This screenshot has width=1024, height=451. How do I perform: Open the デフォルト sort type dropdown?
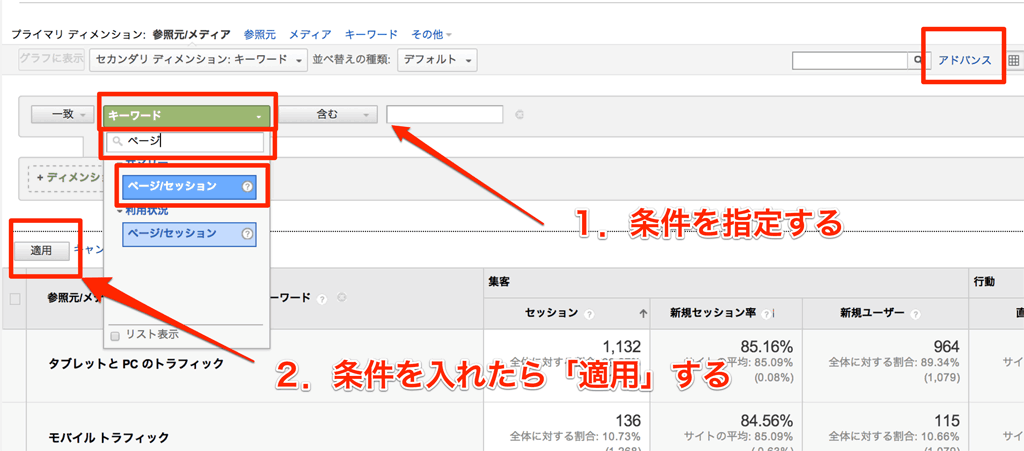click(436, 60)
